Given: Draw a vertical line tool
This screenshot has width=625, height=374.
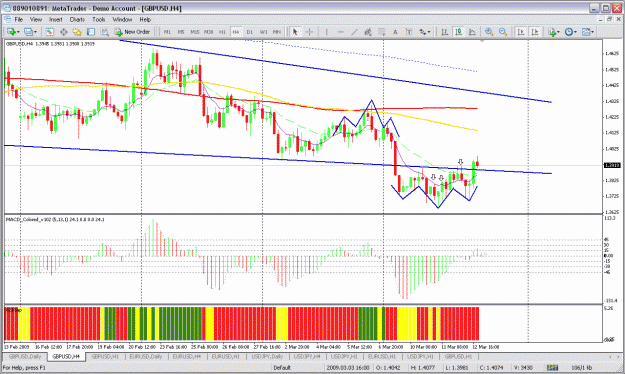Looking at the screenshot, I should point(326,32).
